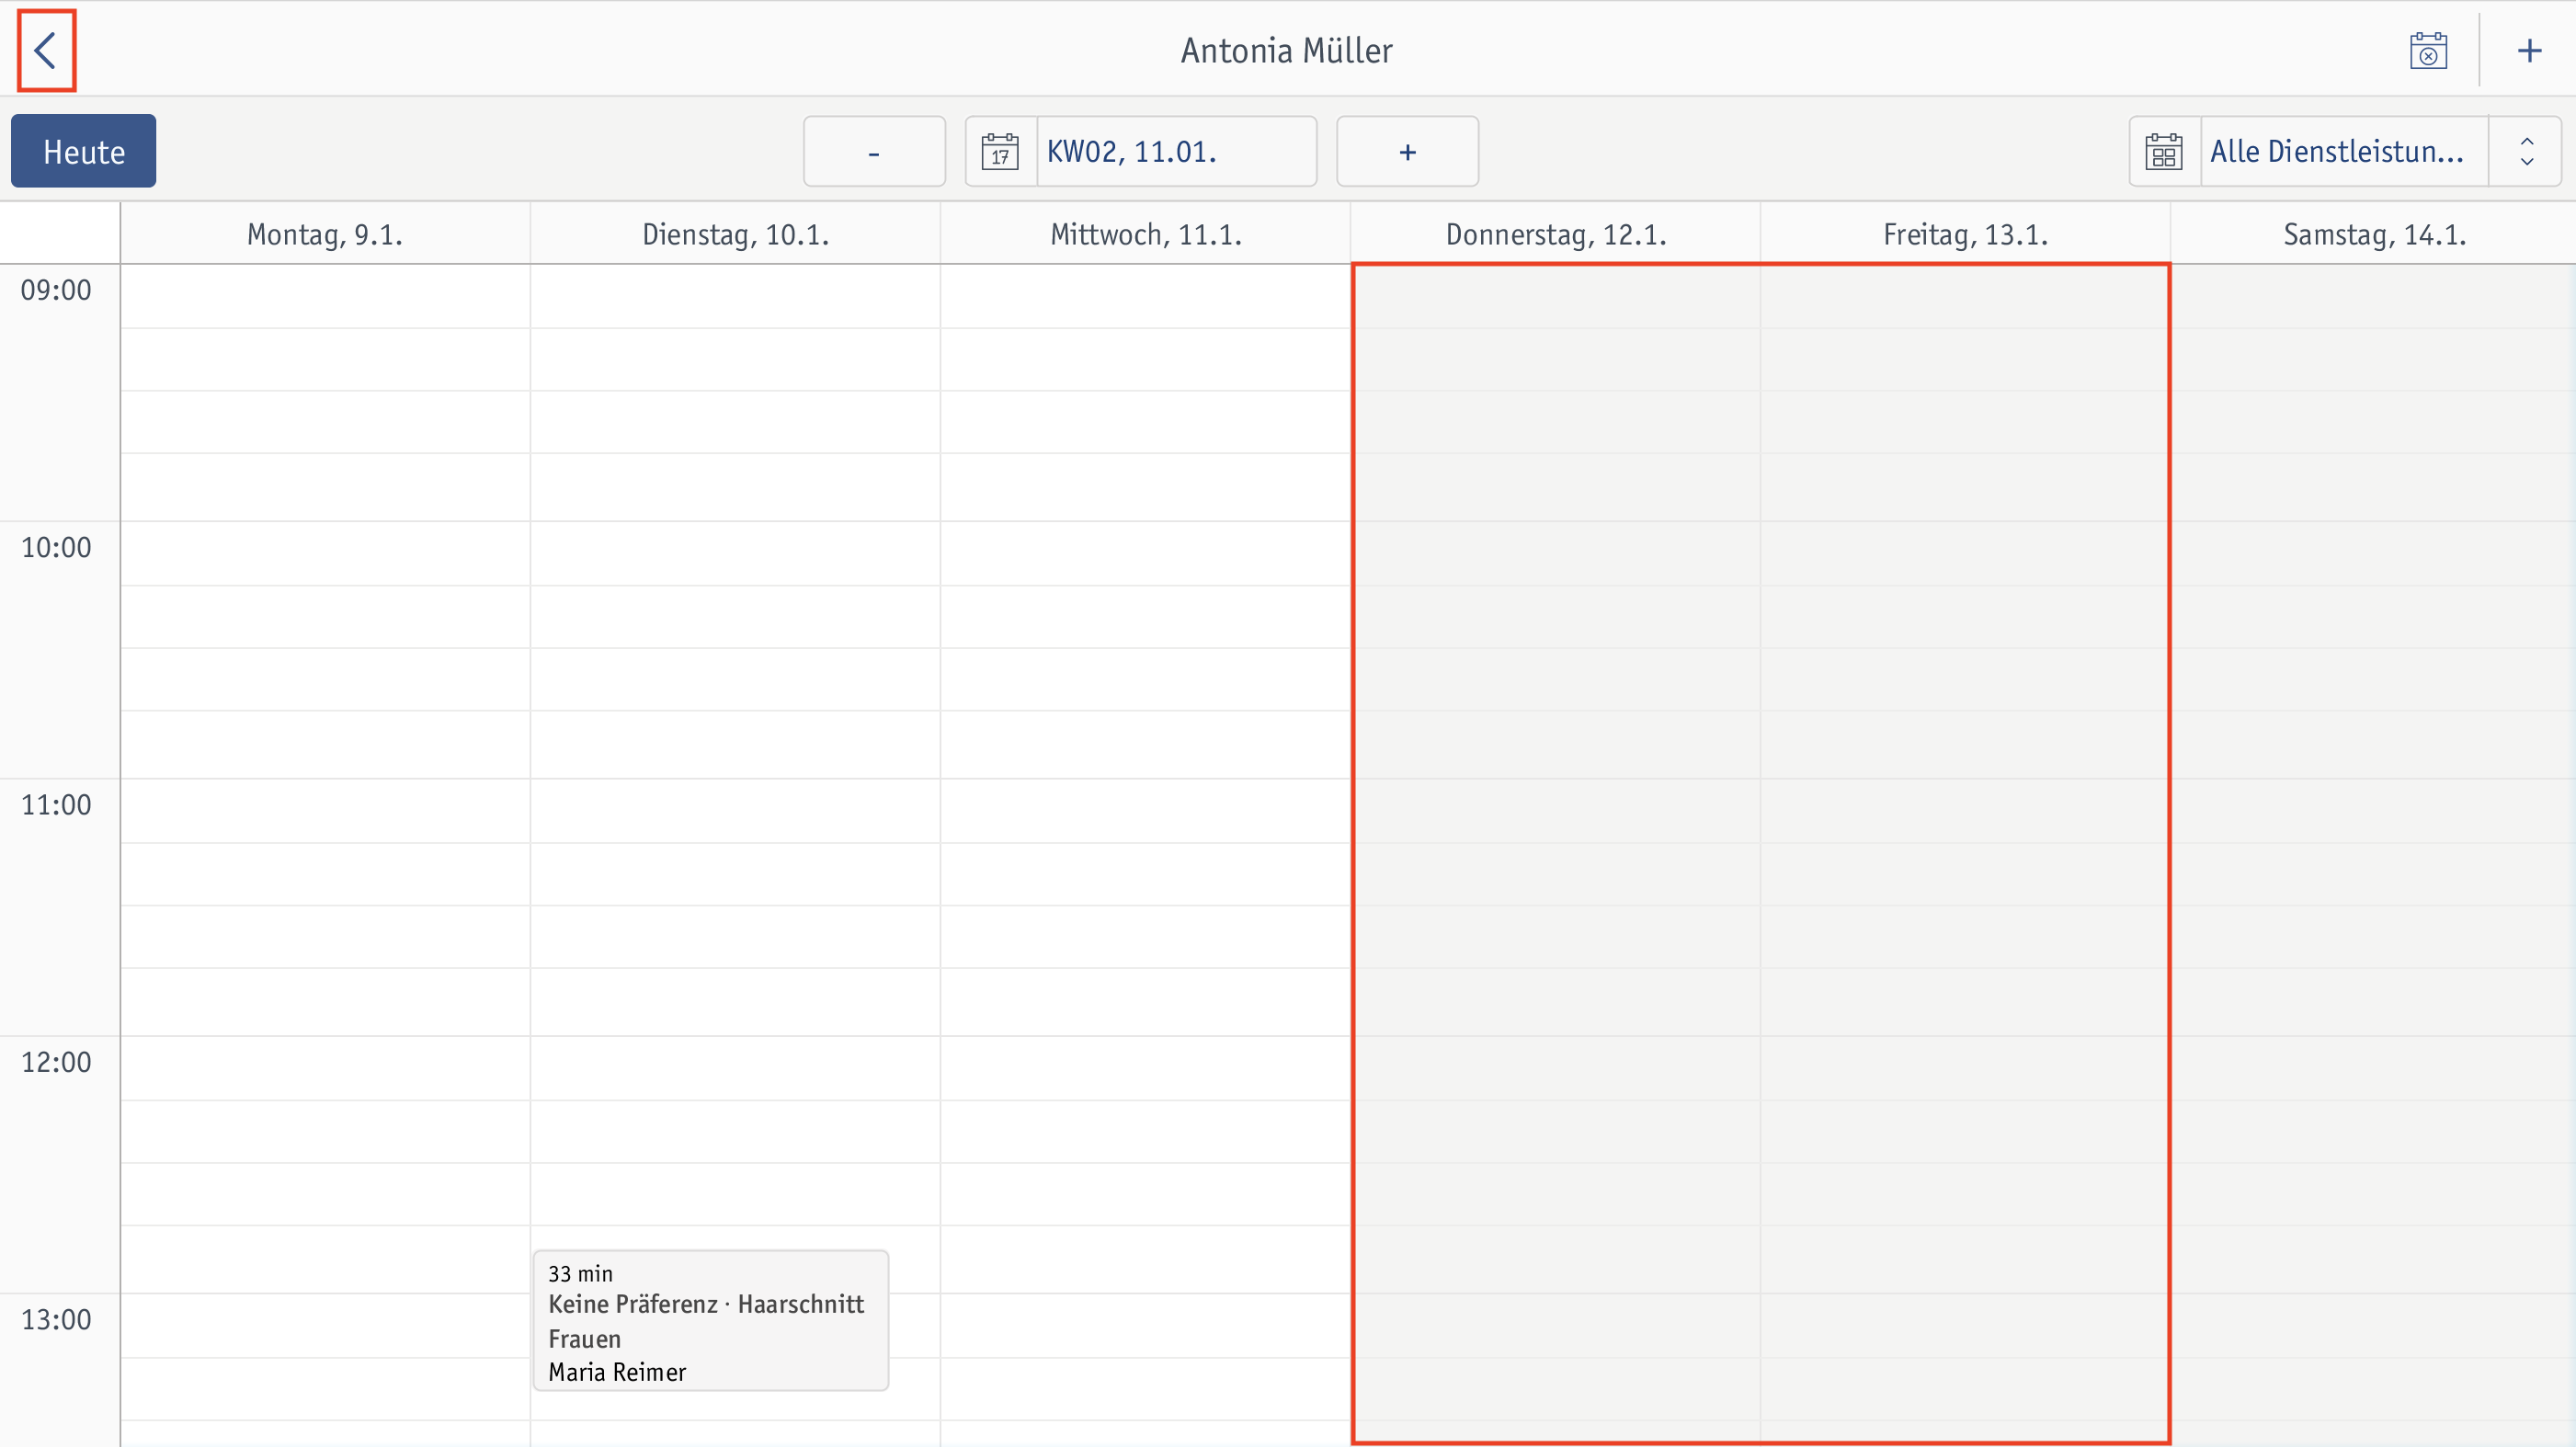Screen dimensions: 2576x1447
Task: Open date picker calendar icon beside KW02
Action: pos(1001,151)
